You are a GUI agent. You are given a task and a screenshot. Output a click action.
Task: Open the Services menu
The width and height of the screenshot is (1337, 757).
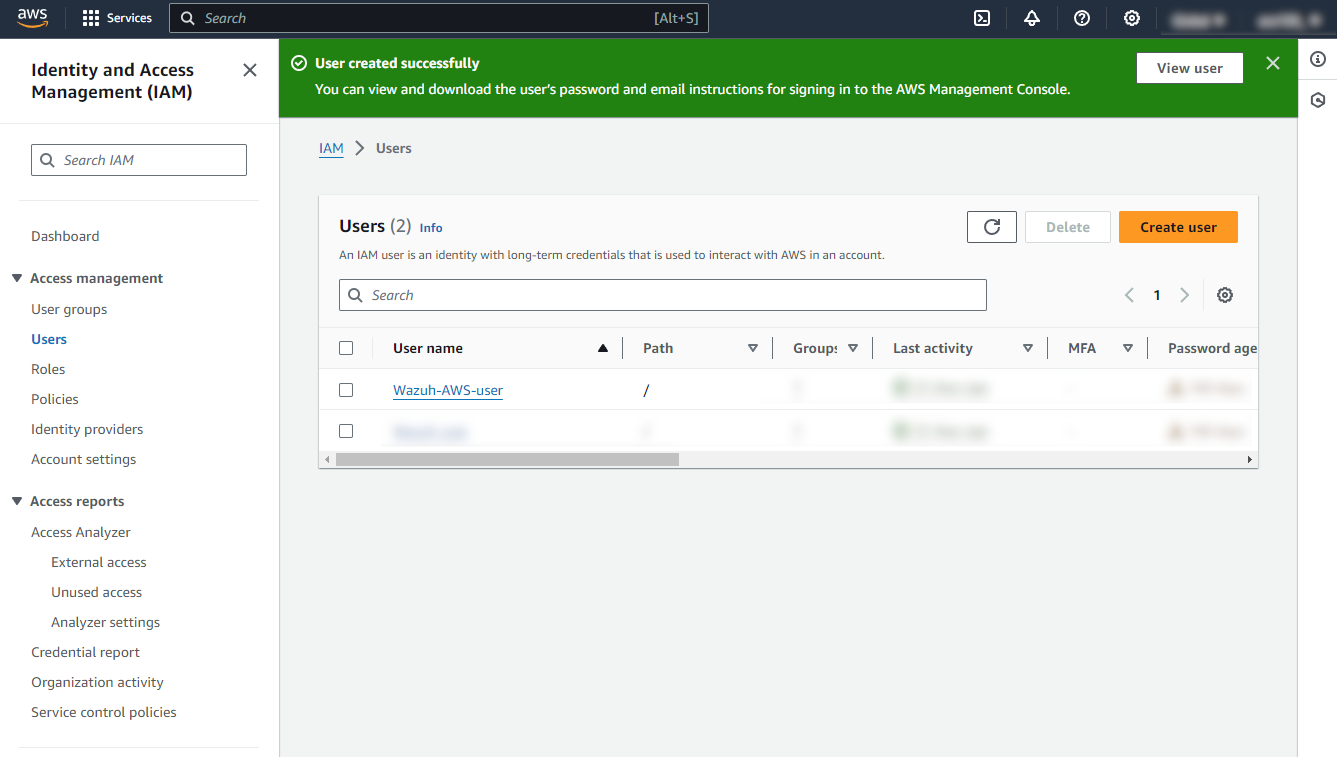point(117,18)
